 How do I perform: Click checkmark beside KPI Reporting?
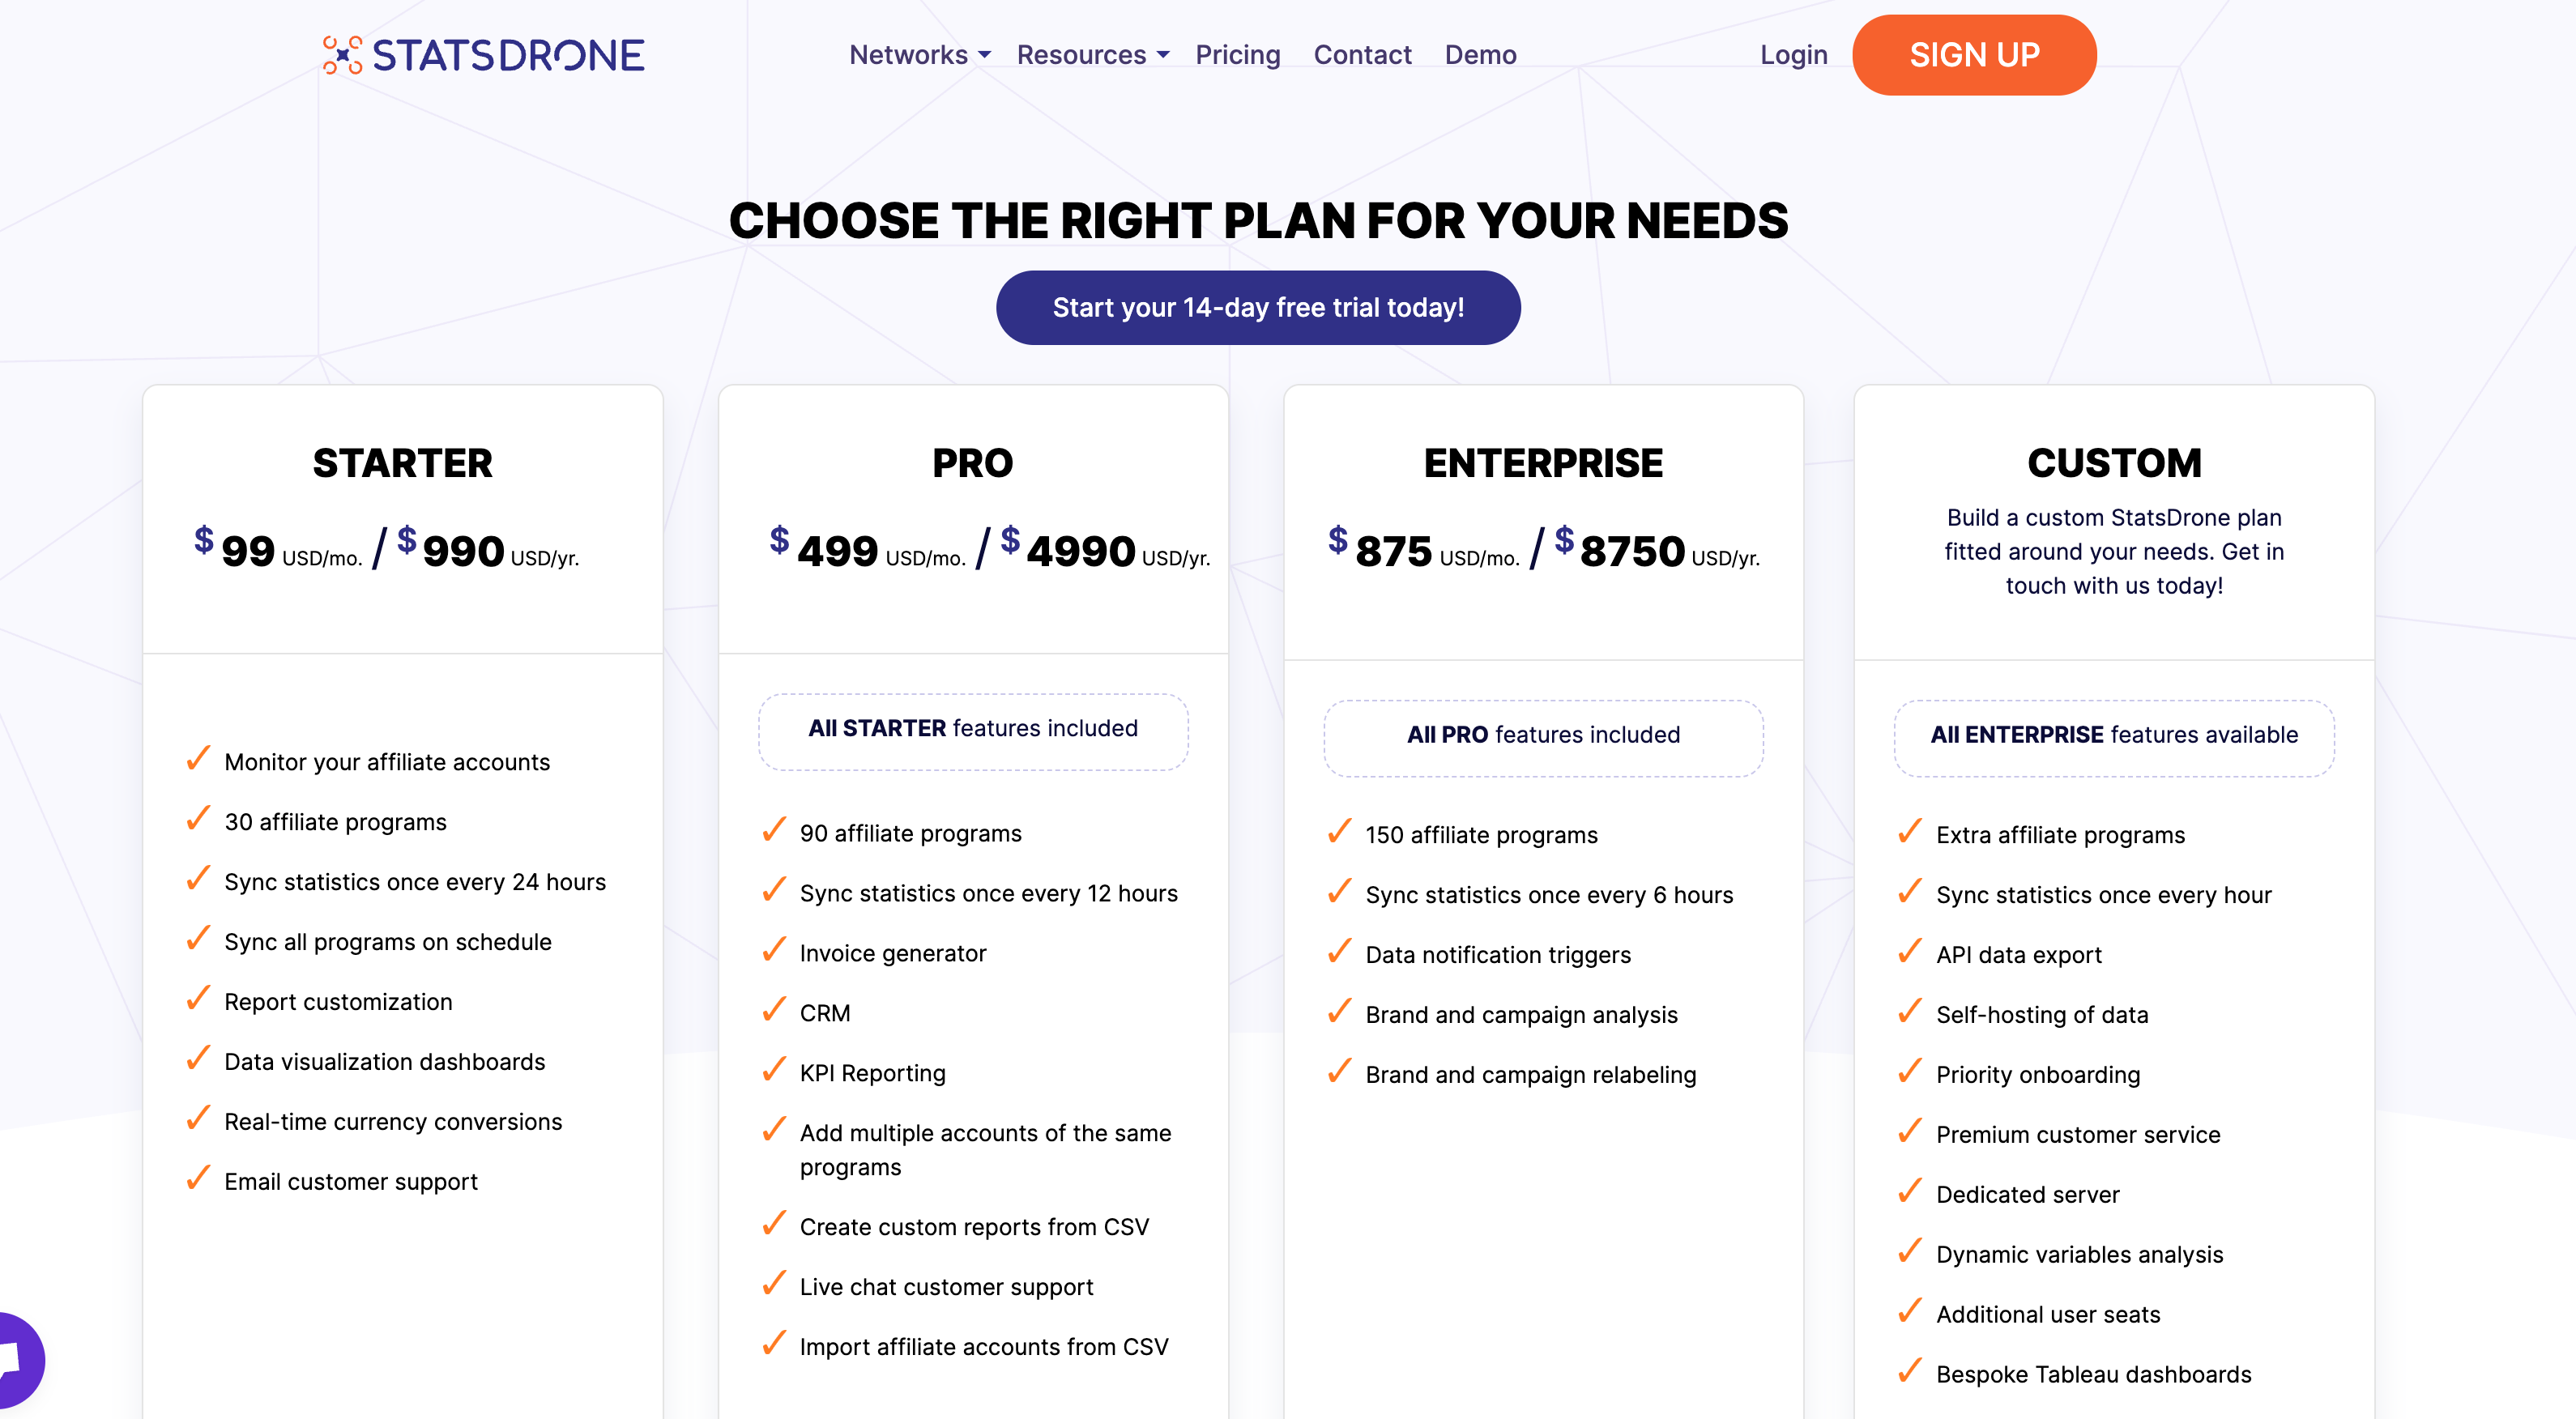coord(774,1070)
